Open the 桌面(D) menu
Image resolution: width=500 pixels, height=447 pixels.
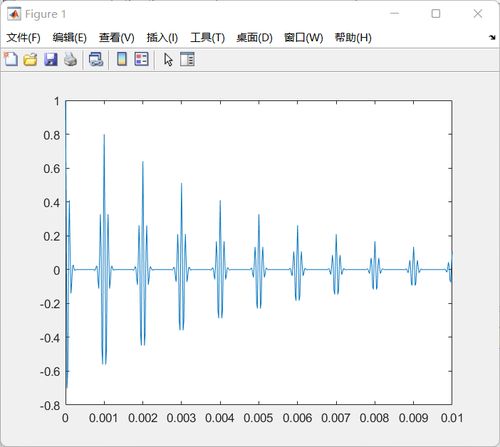click(x=255, y=38)
